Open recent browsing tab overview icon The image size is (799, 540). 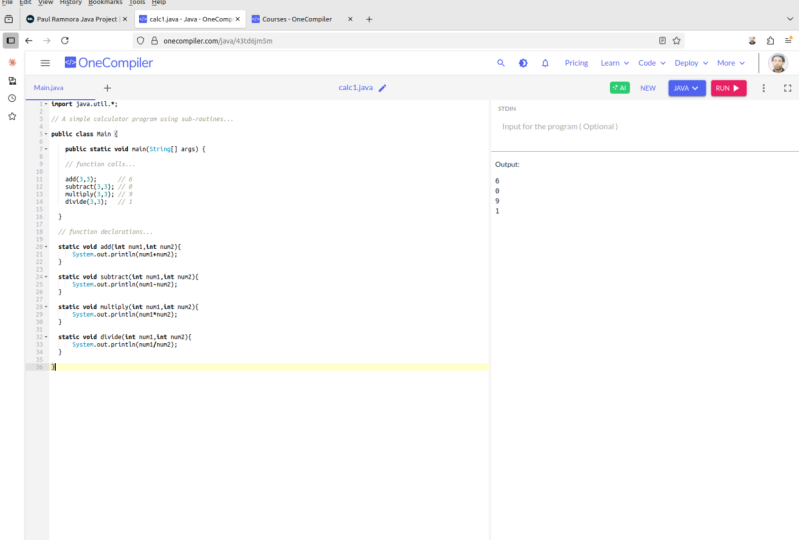(x=9, y=19)
